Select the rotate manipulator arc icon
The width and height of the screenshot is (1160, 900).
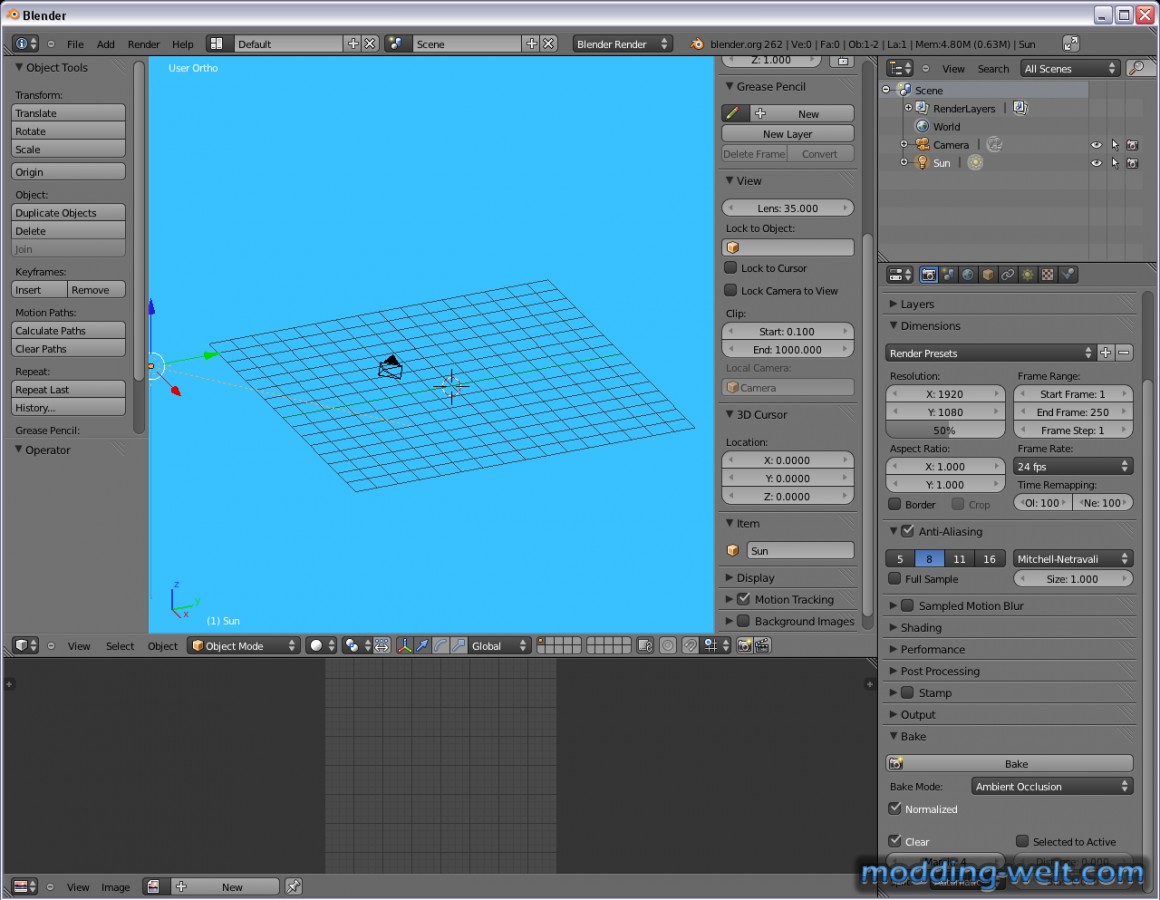(x=440, y=646)
